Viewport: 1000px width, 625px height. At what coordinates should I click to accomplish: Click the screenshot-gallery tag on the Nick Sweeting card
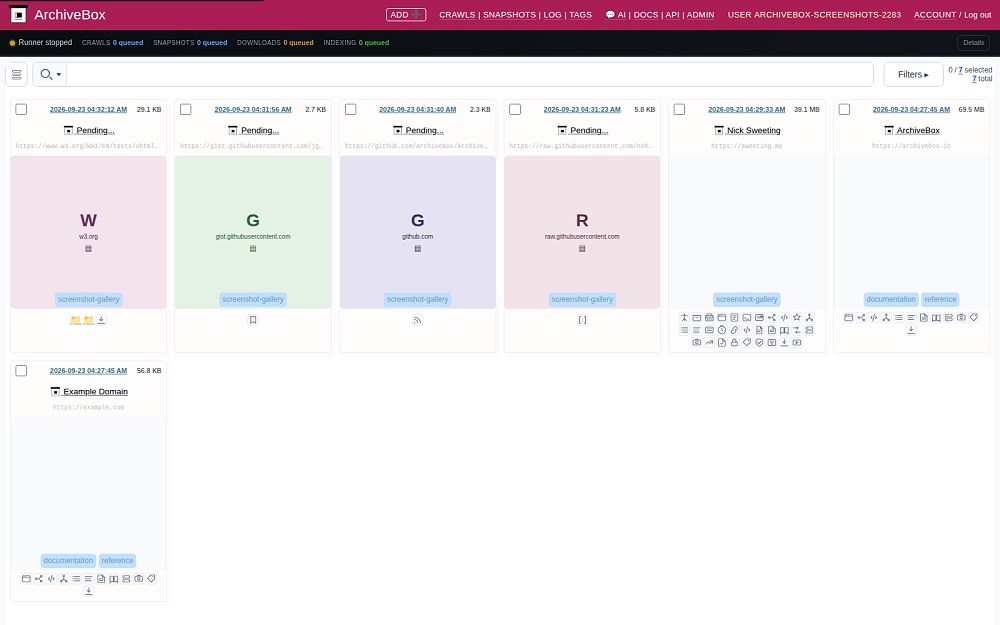(x=746, y=299)
